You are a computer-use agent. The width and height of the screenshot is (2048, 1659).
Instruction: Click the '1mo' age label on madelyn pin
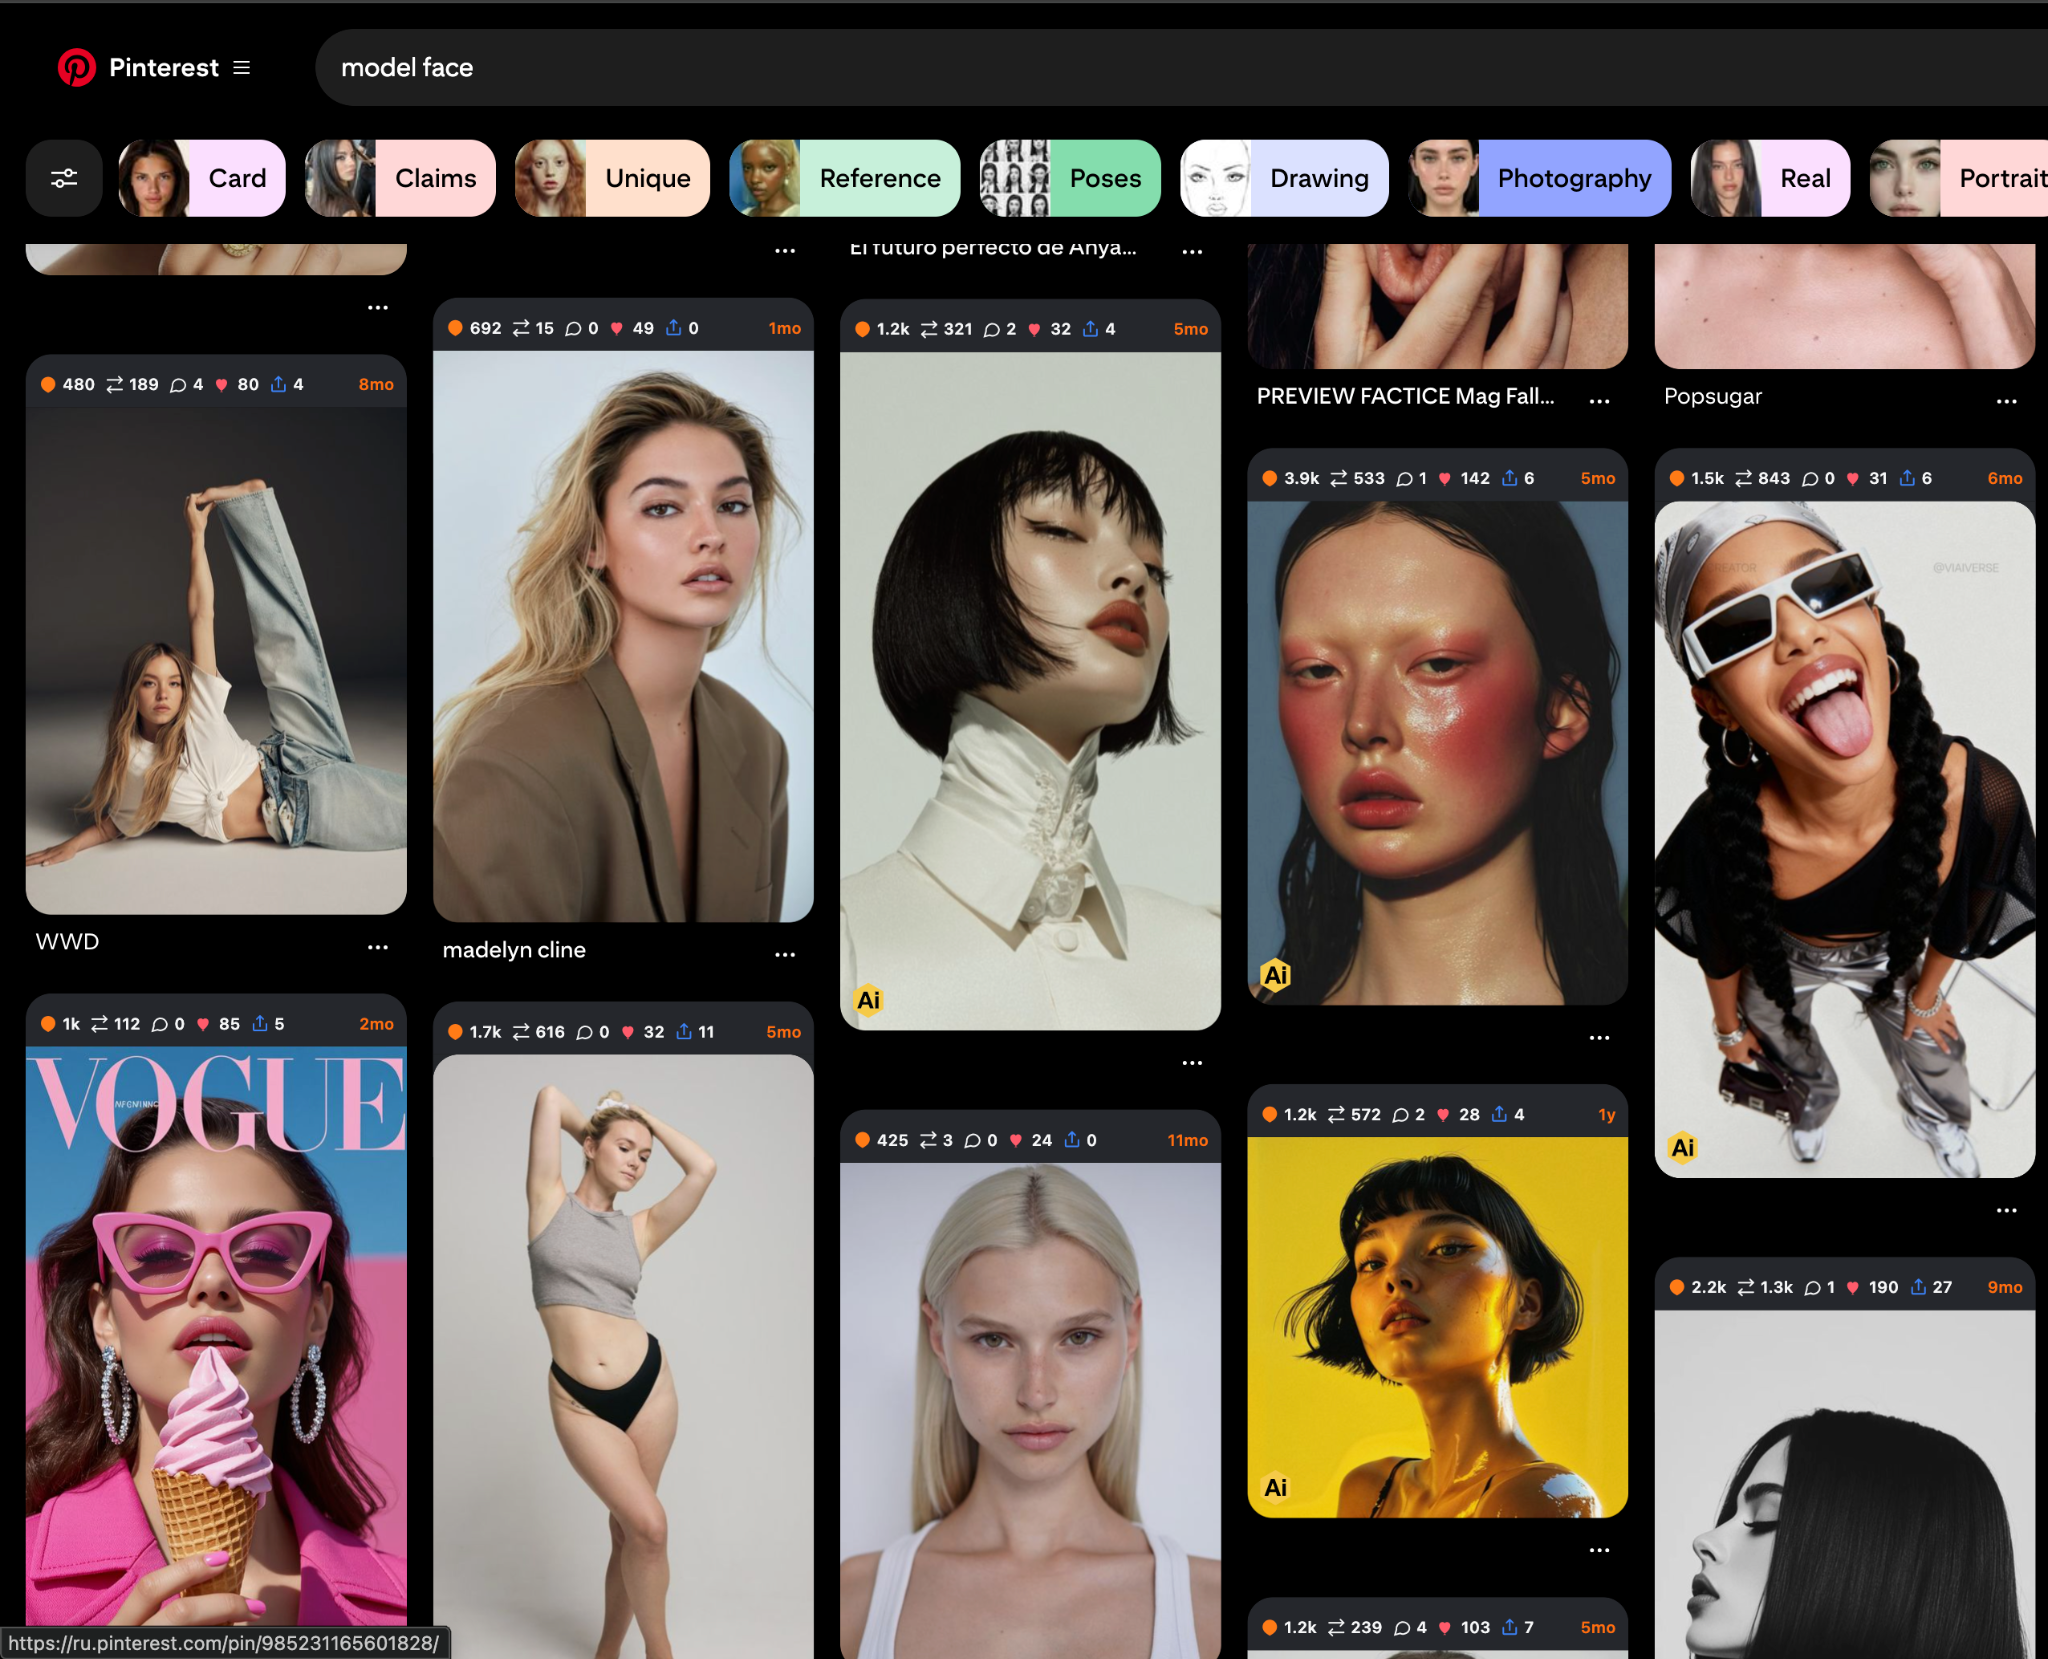click(x=784, y=328)
